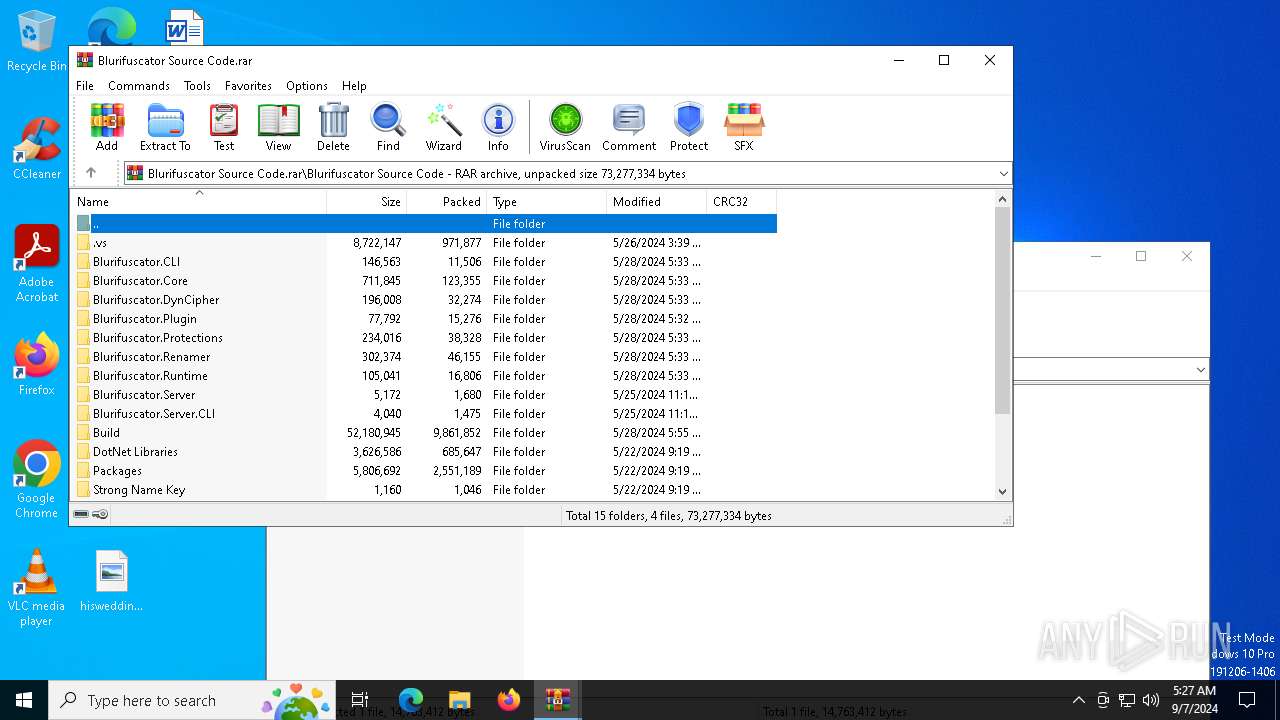Viewport: 1280px width, 720px height.
Task: Open CCleaner desktop shortcut
Action: click(36, 149)
